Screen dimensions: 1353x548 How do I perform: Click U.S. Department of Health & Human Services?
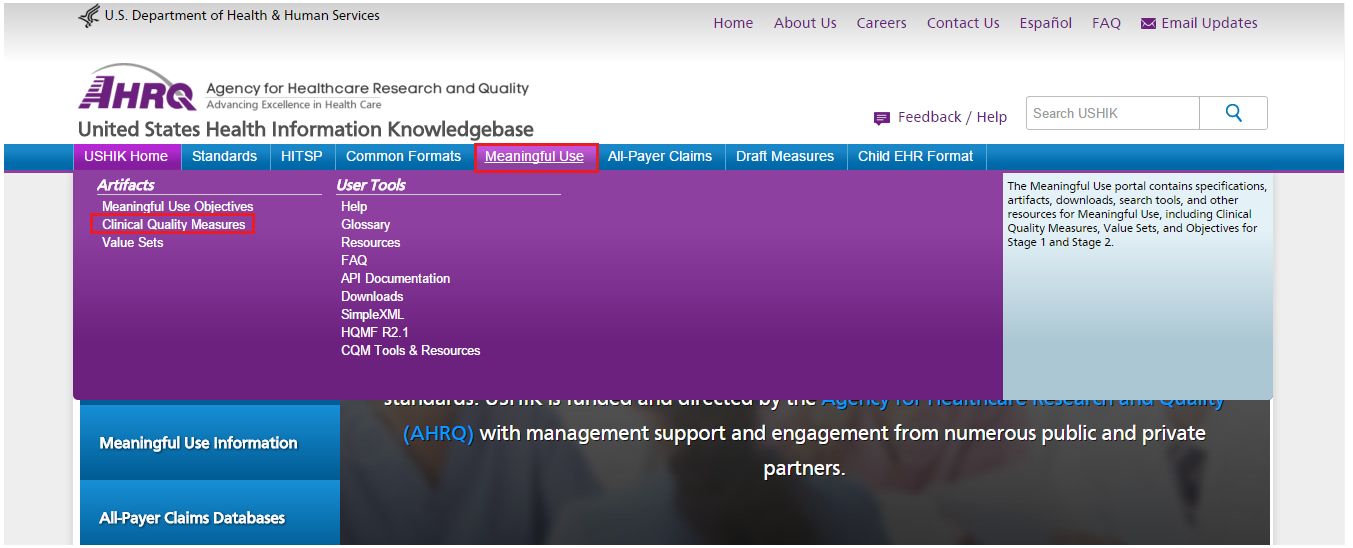click(242, 15)
